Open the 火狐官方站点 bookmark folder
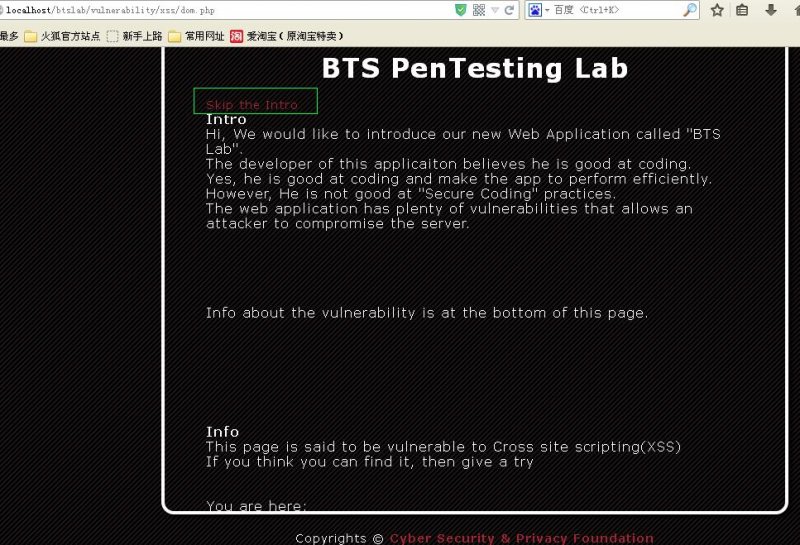This screenshot has height=545, width=800. [62, 36]
